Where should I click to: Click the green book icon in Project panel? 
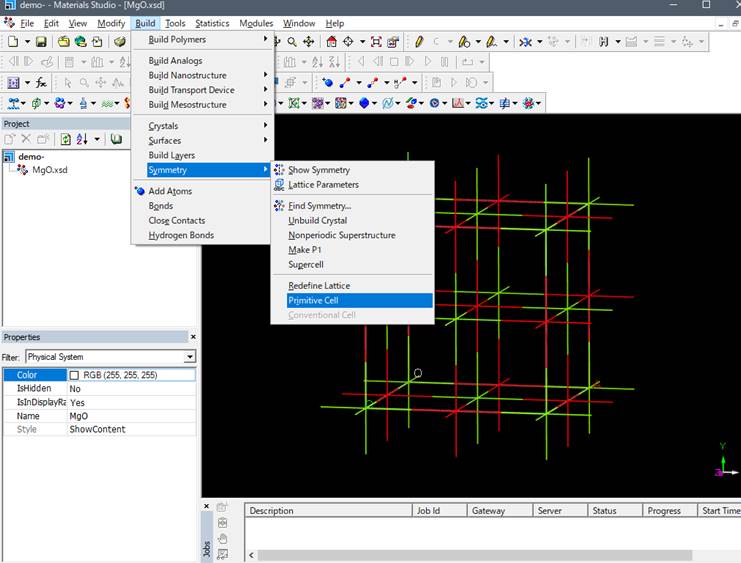pyautogui.click(x=116, y=139)
